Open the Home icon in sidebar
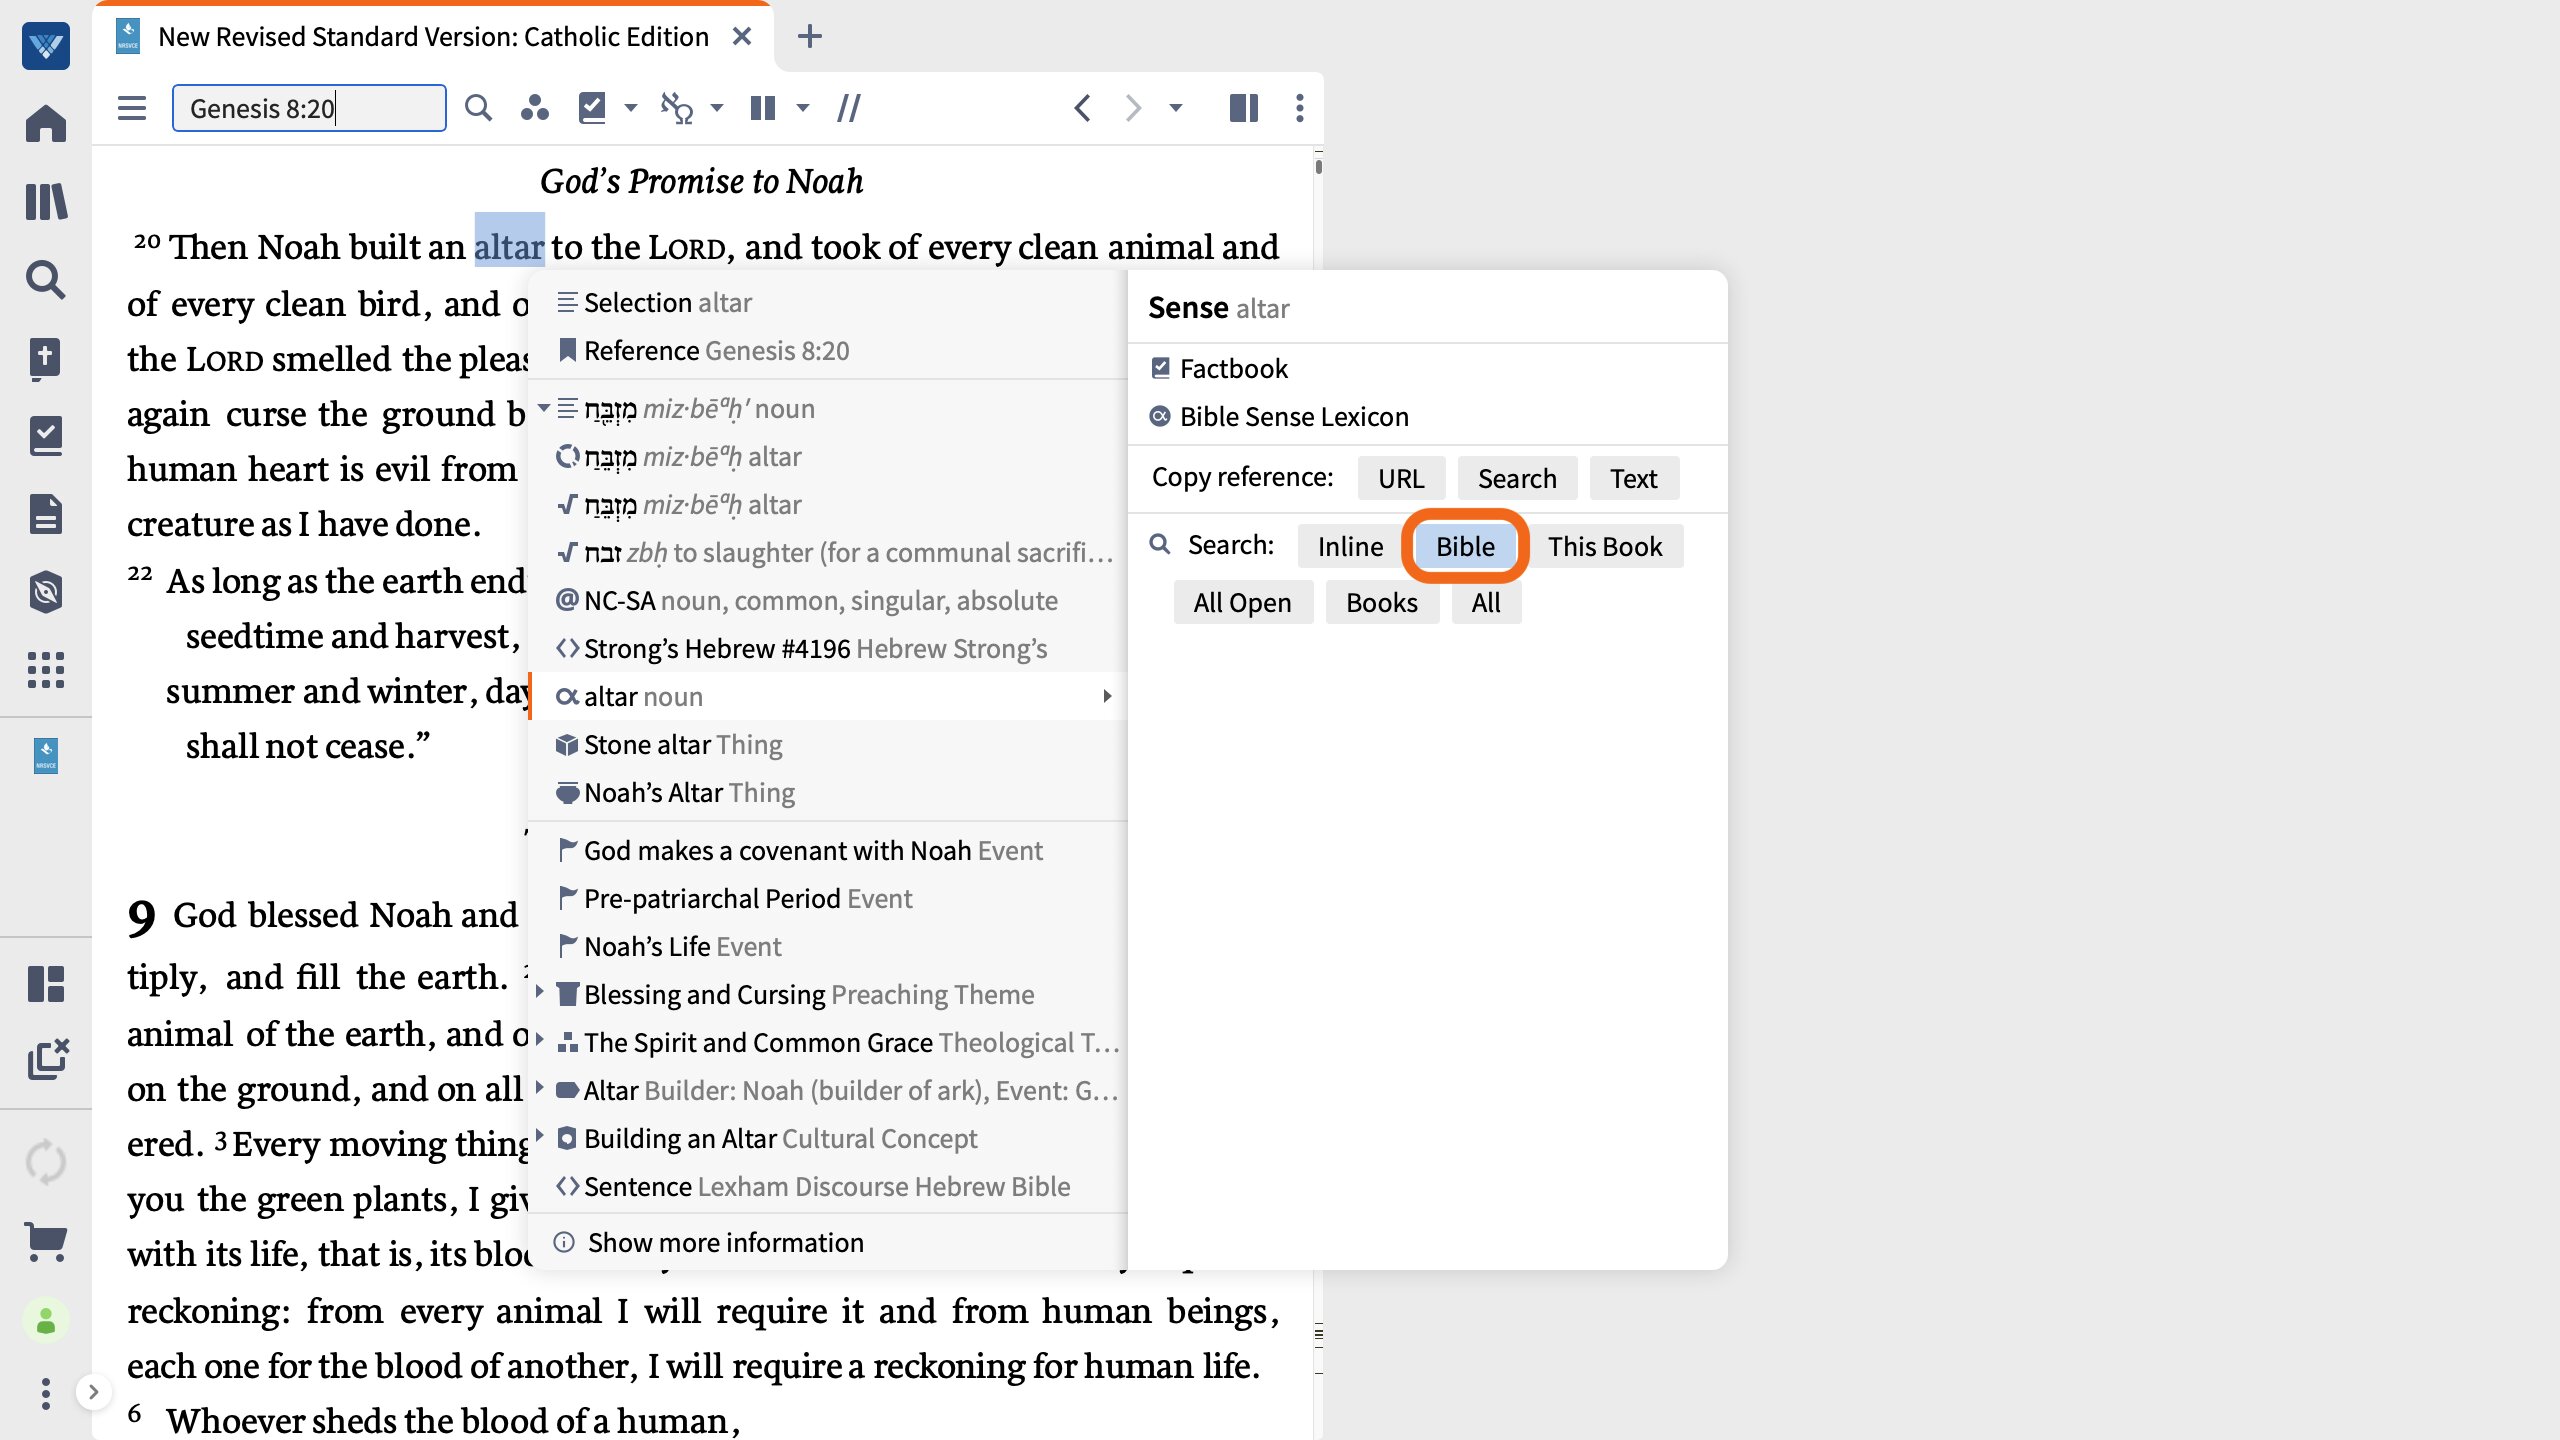 [46, 124]
